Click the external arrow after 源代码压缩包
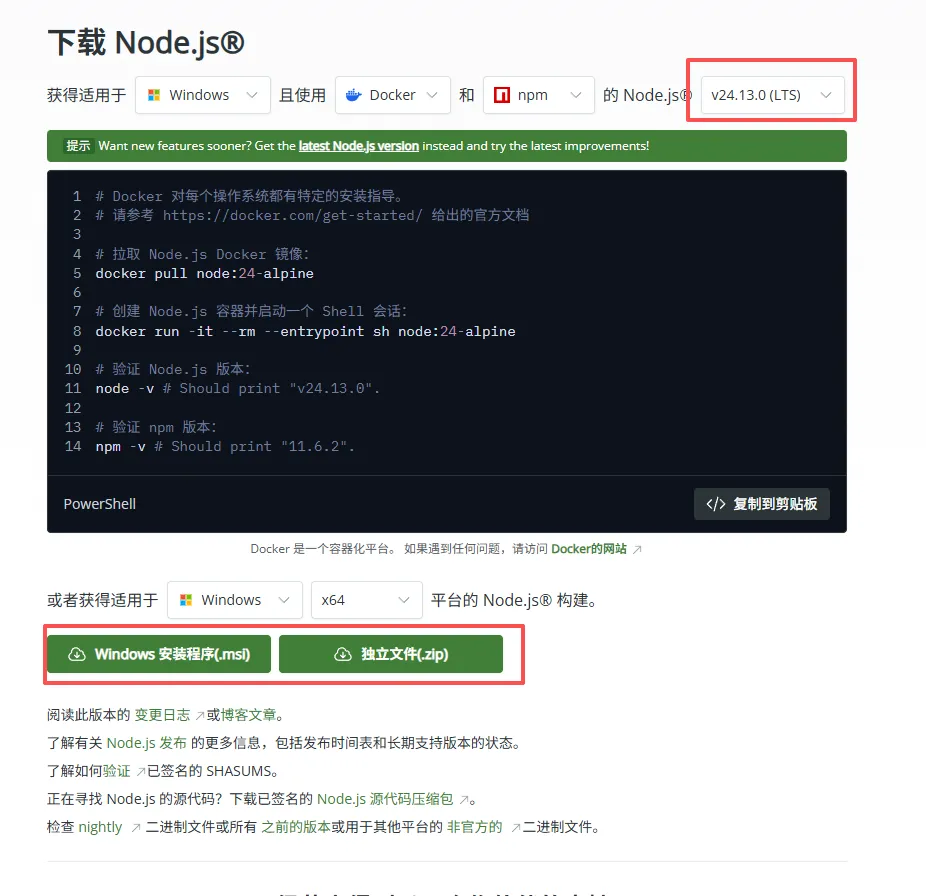926x896 pixels. (465, 800)
